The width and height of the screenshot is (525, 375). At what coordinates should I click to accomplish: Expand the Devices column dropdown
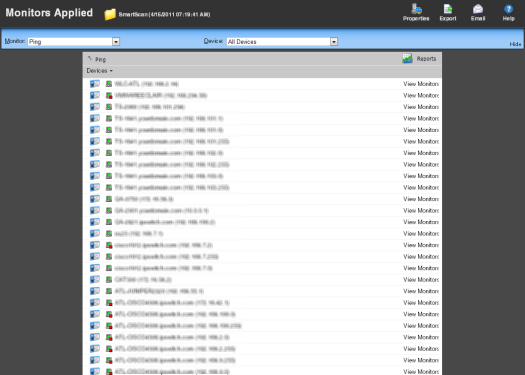coord(99,71)
